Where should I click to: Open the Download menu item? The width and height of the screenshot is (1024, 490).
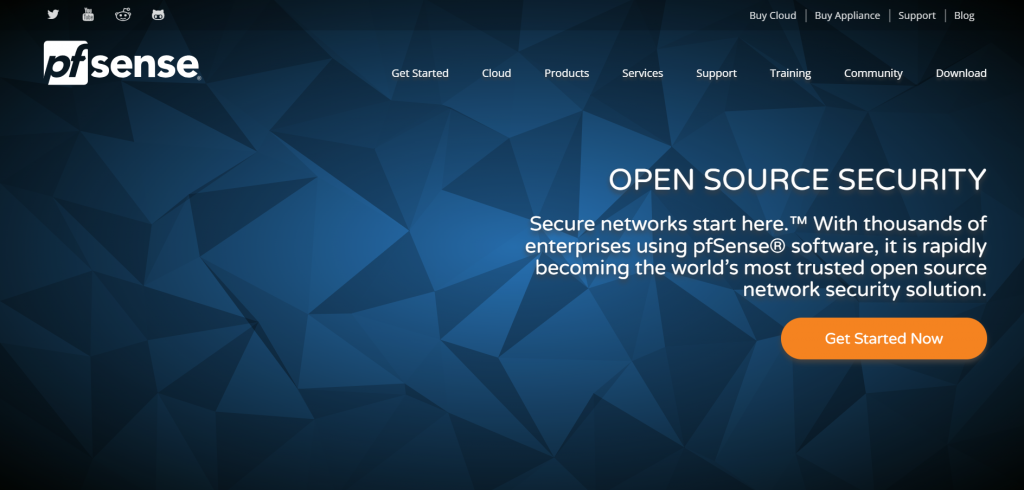tap(961, 73)
